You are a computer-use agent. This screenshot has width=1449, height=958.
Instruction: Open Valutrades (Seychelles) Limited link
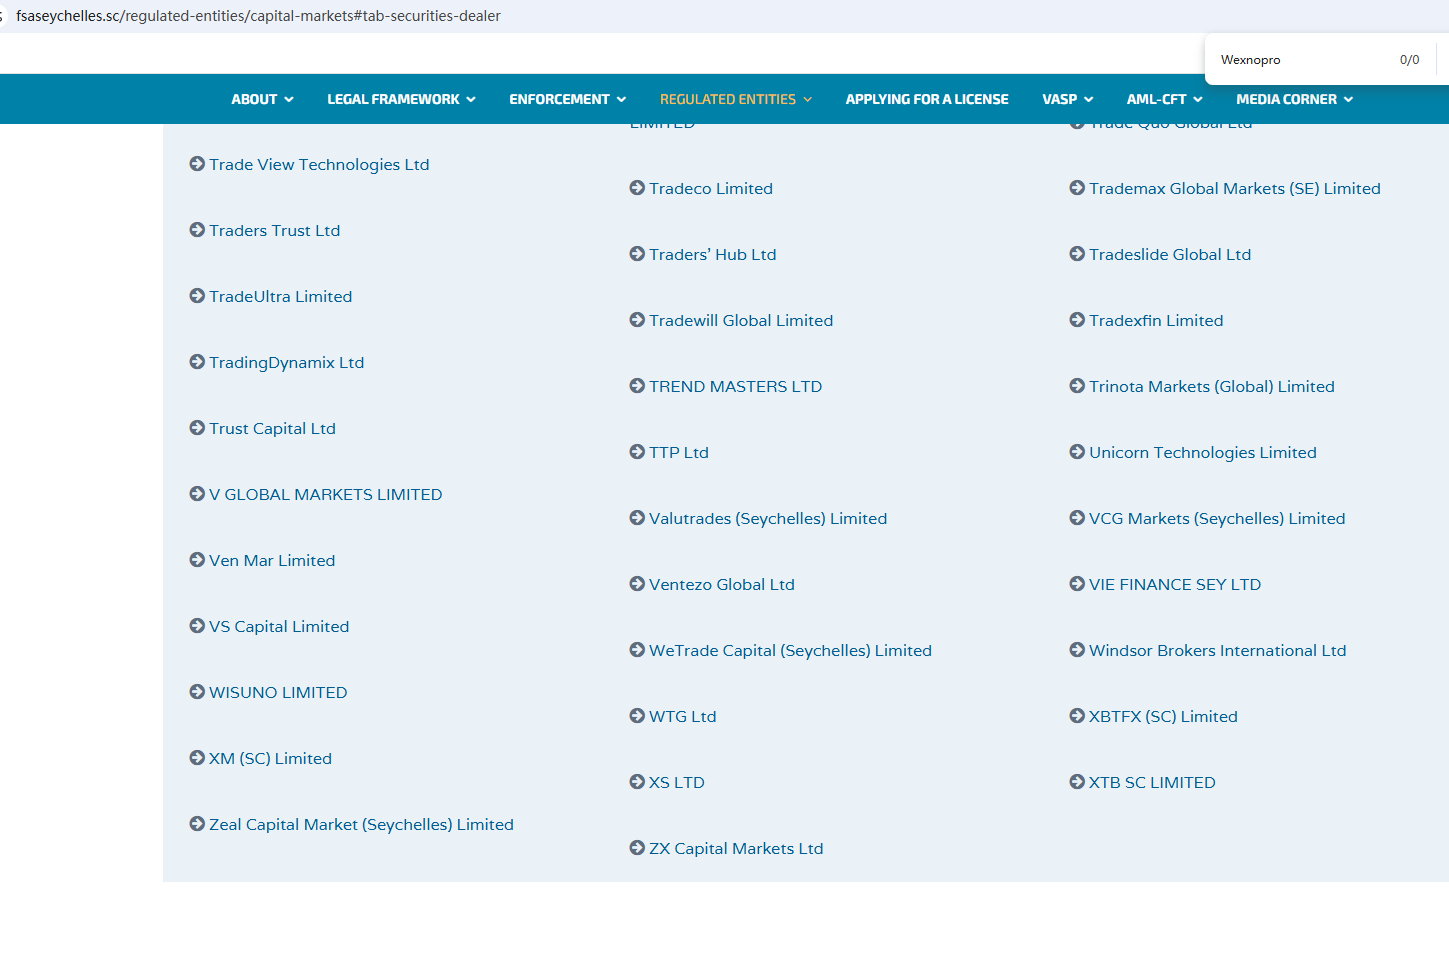coord(767,518)
